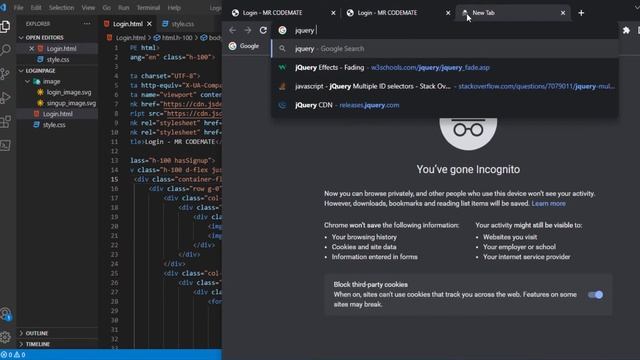Open the Selection menu in VS Code
The height and width of the screenshot is (360, 640).
(x=62, y=8)
